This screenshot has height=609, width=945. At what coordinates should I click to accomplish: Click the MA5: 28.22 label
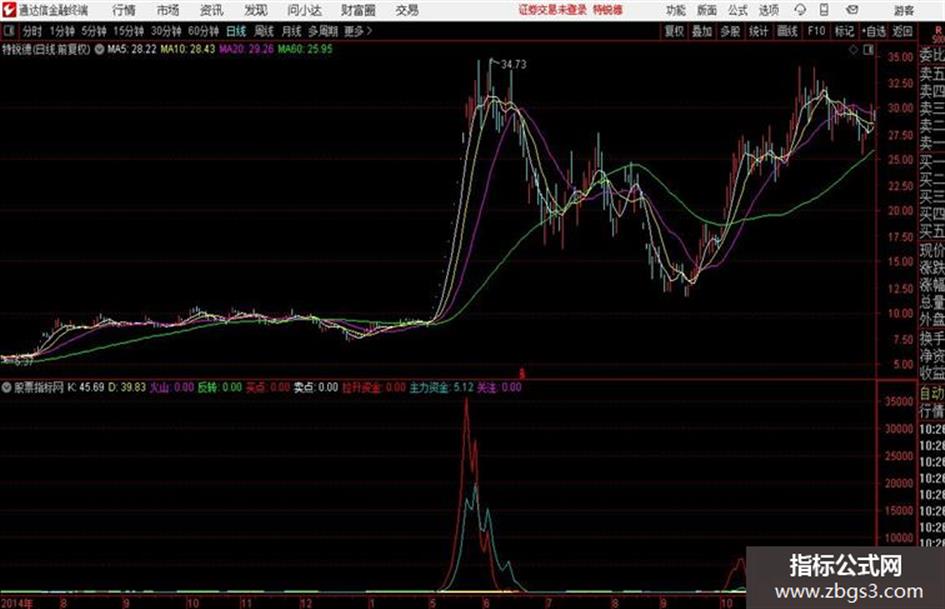[132, 49]
